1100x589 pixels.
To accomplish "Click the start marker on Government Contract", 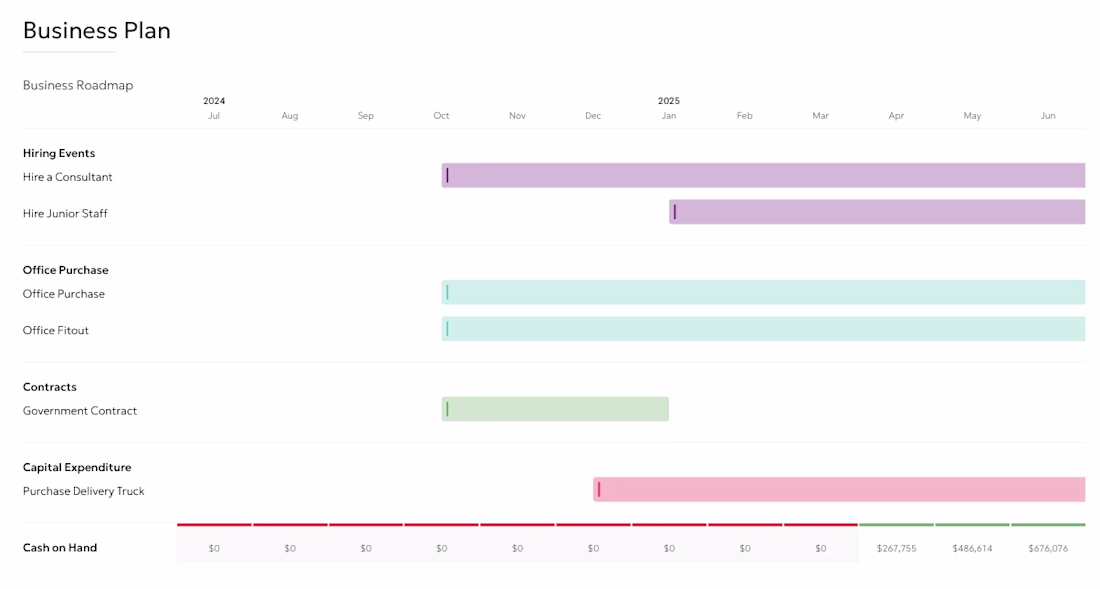I will pos(447,409).
